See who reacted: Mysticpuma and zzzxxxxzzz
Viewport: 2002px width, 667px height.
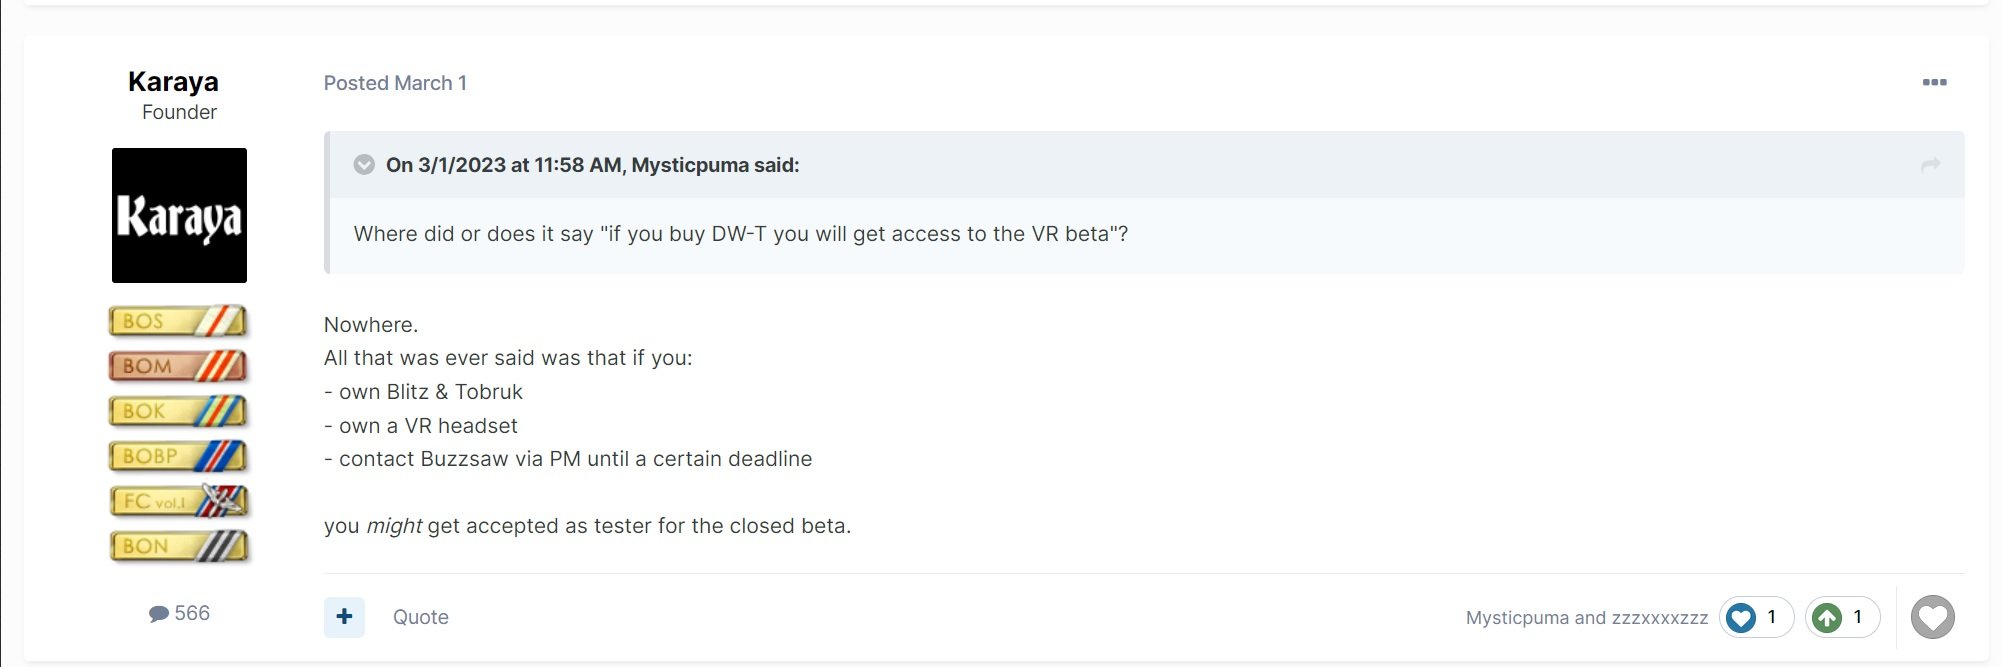point(1587,618)
